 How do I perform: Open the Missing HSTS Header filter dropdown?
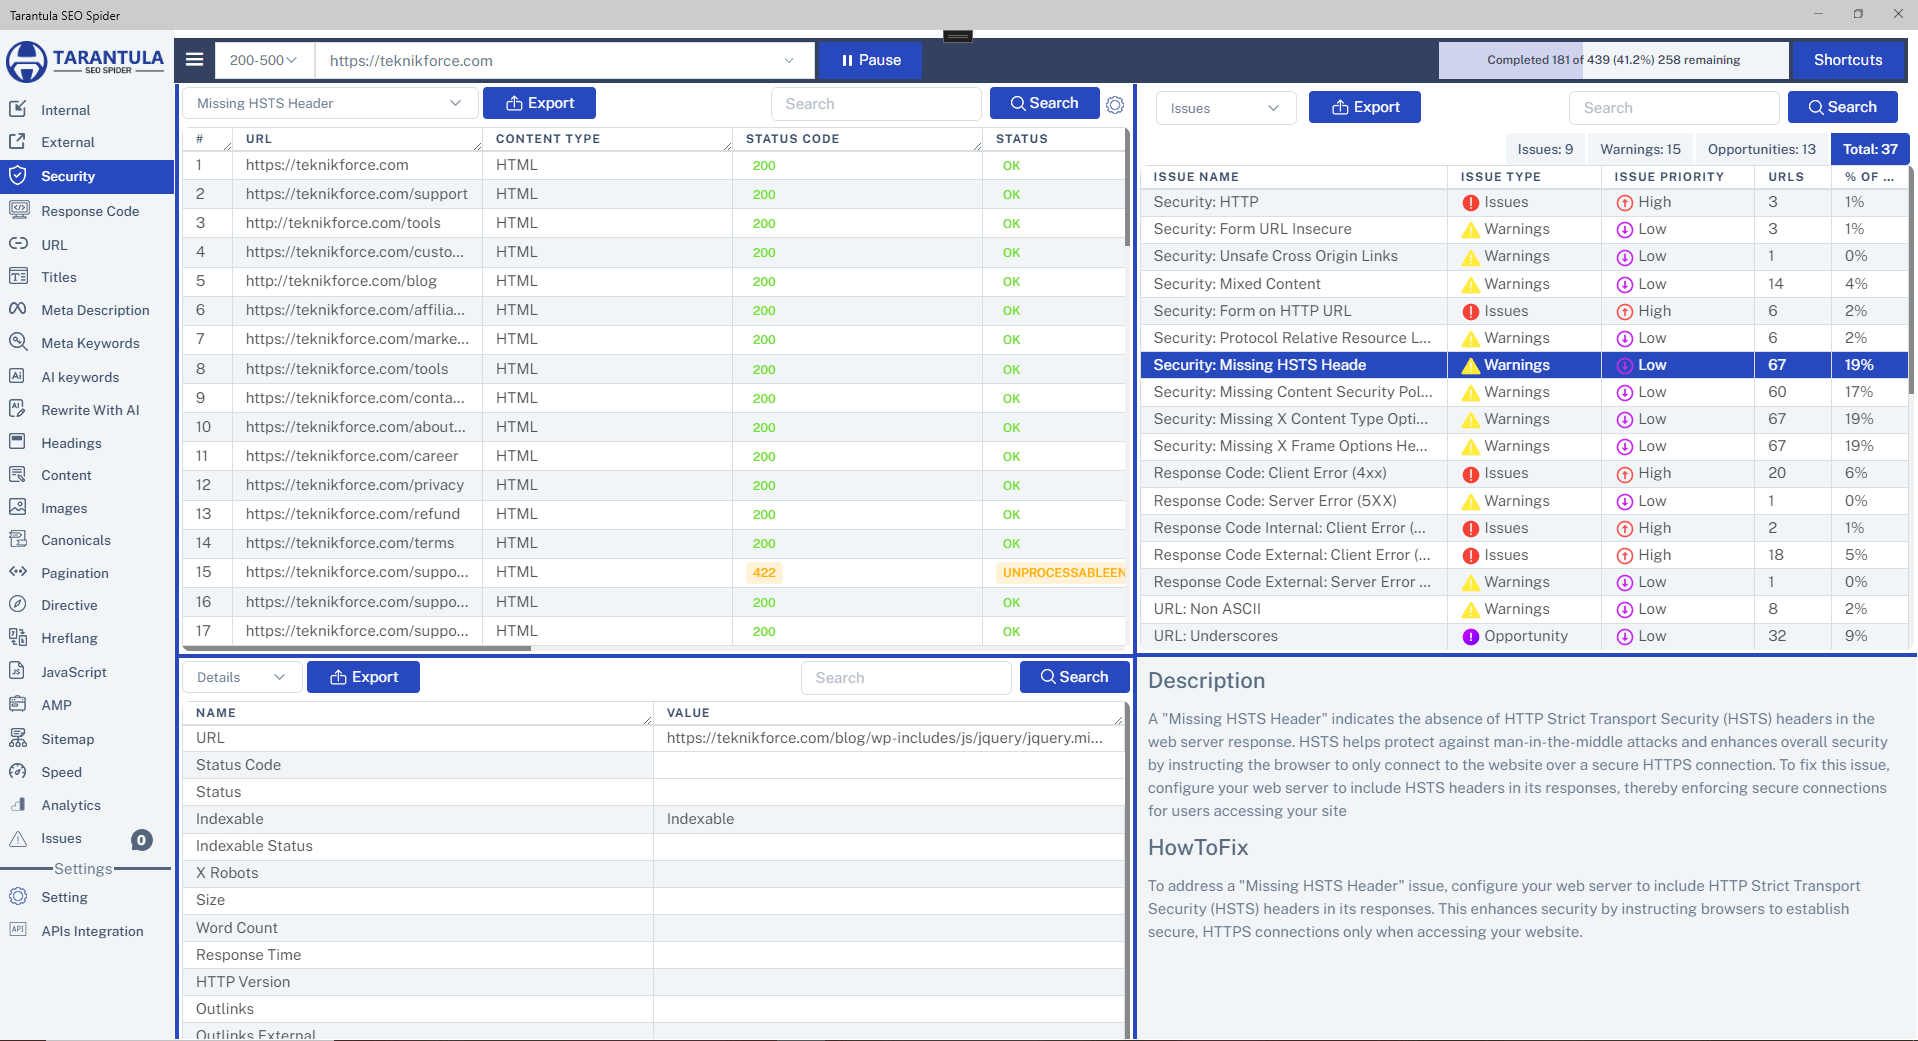coord(329,103)
